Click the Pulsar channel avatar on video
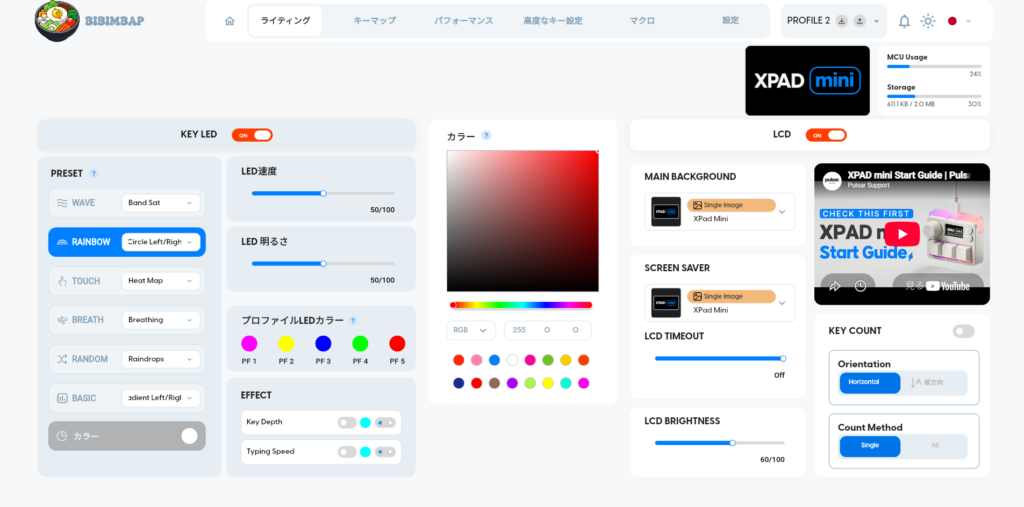Screen dimensions: 1024x507 [832, 181]
